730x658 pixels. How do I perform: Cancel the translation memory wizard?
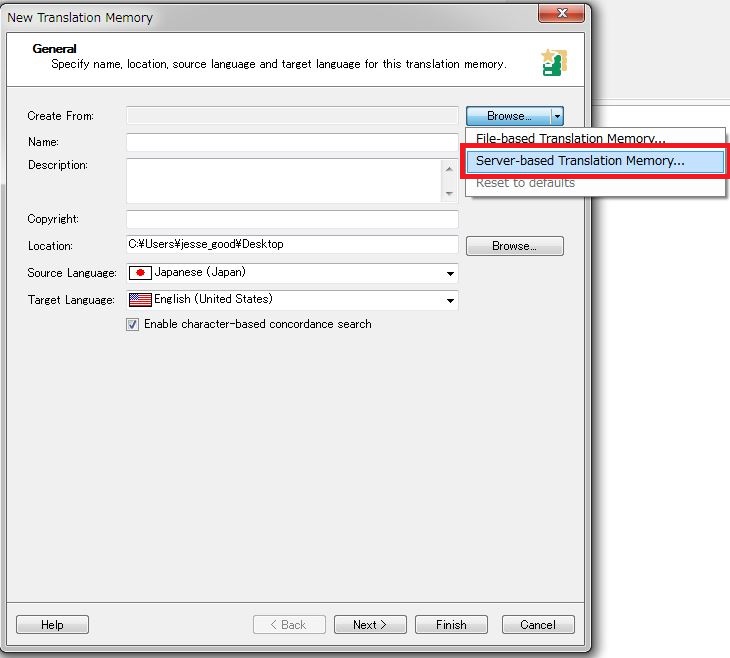coord(538,625)
